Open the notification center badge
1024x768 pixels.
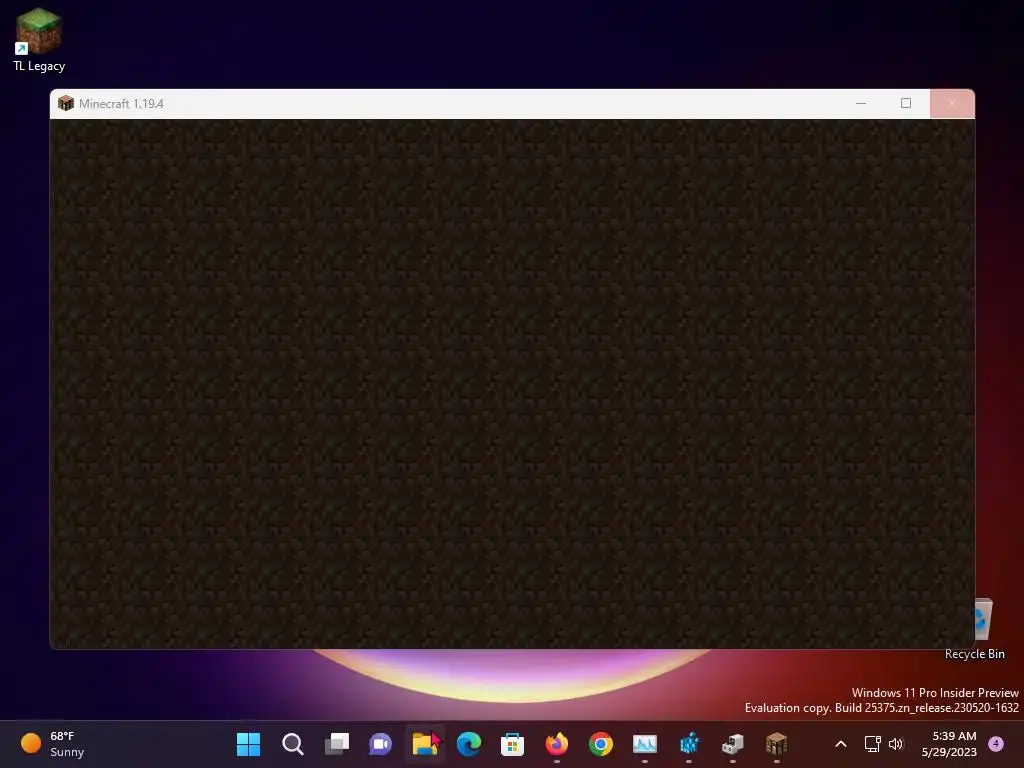tap(996, 743)
